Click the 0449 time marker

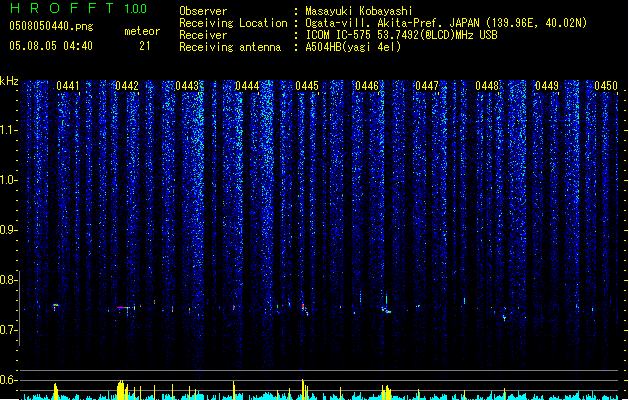coord(547,86)
